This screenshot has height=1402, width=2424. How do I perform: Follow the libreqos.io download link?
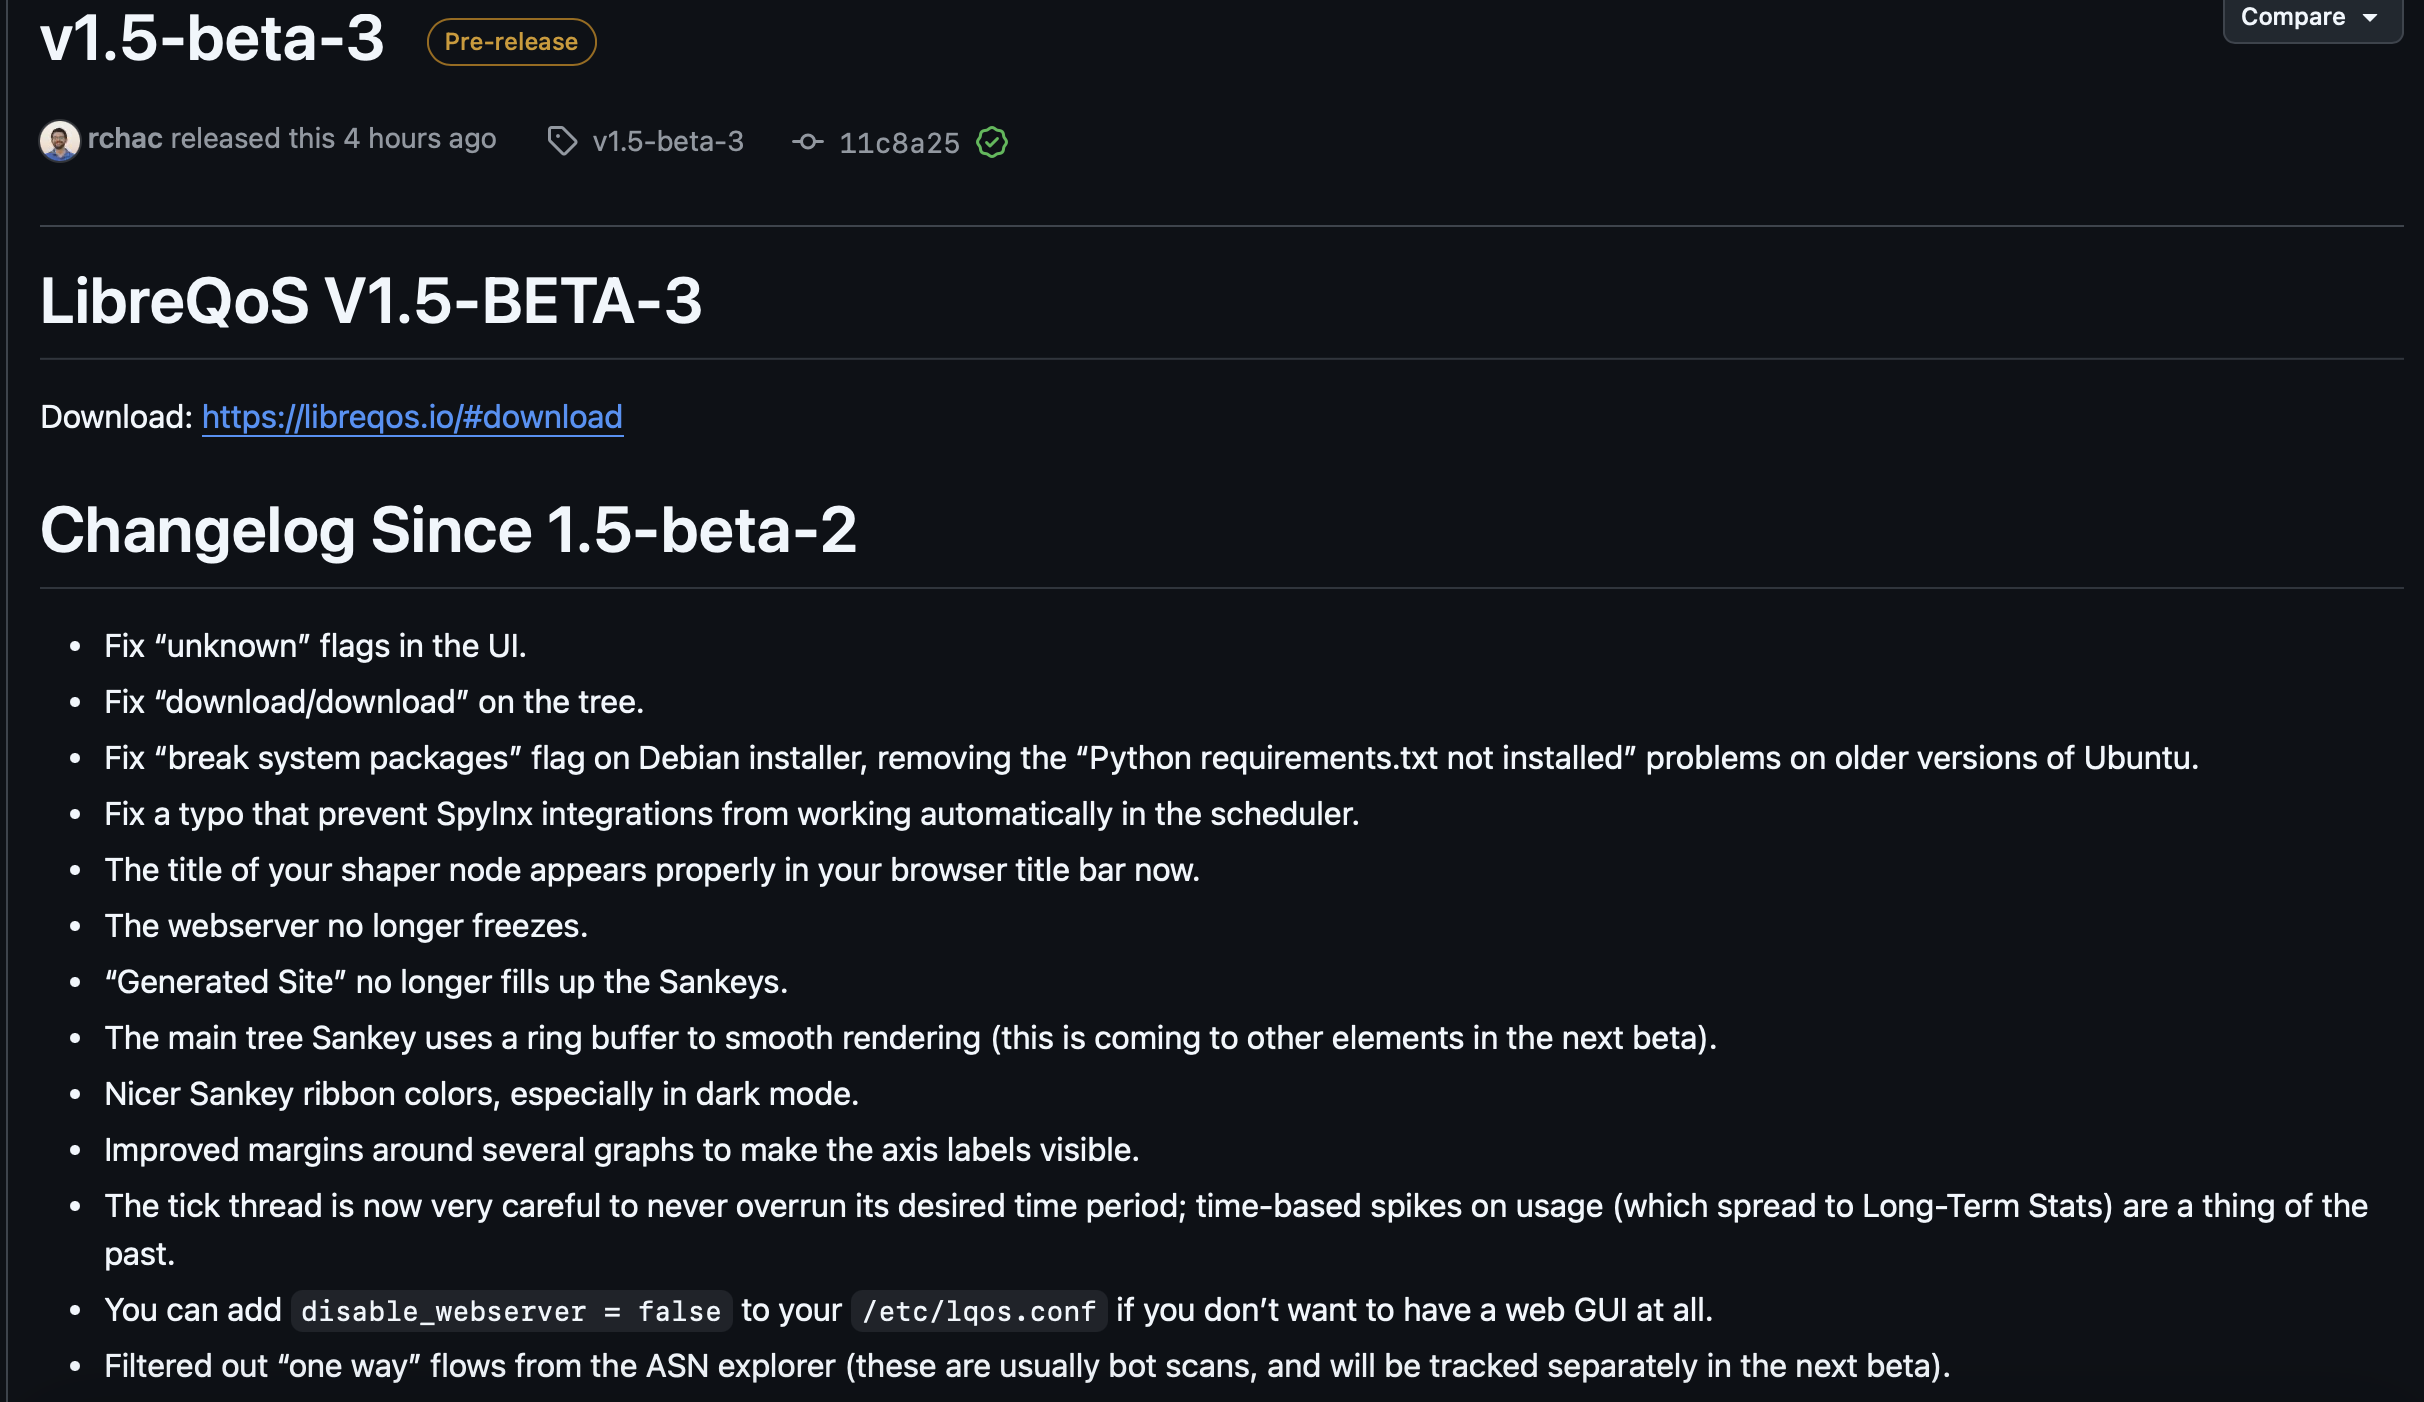tap(412, 416)
